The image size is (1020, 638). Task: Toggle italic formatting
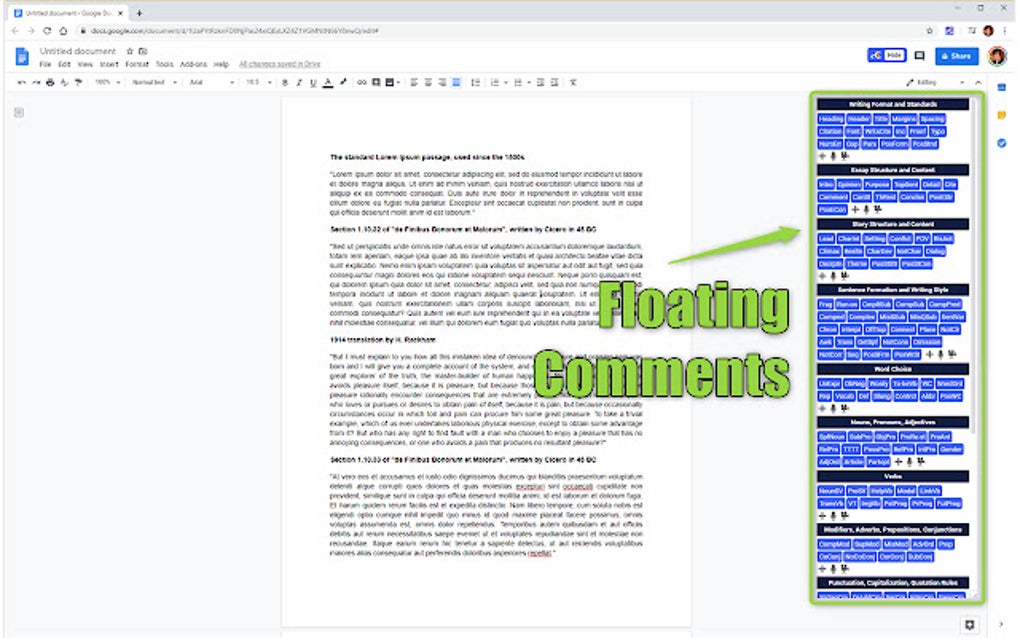(x=299, y=82)
